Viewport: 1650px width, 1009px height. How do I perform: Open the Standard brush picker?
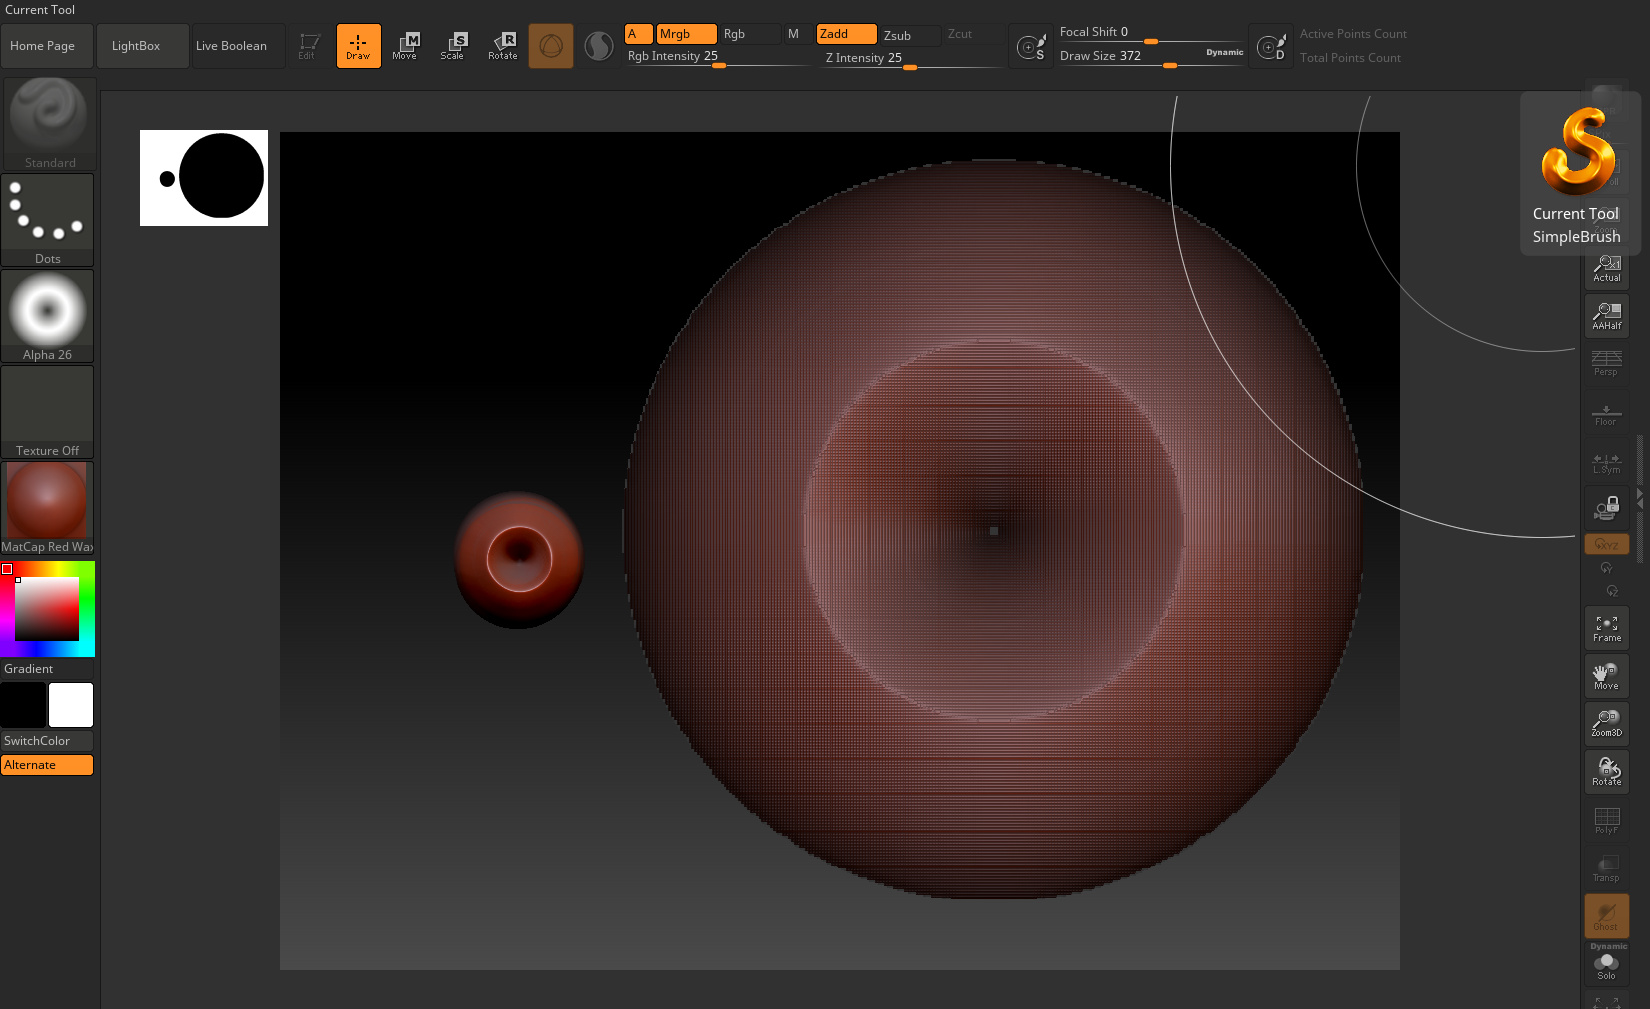[49, 123]
